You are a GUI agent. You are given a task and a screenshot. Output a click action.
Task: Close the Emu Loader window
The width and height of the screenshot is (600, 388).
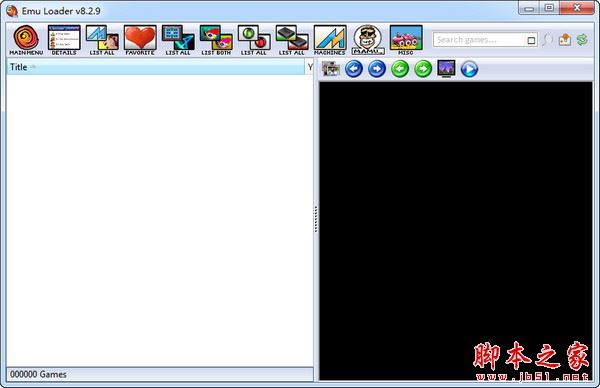click(x=577, y=8)
